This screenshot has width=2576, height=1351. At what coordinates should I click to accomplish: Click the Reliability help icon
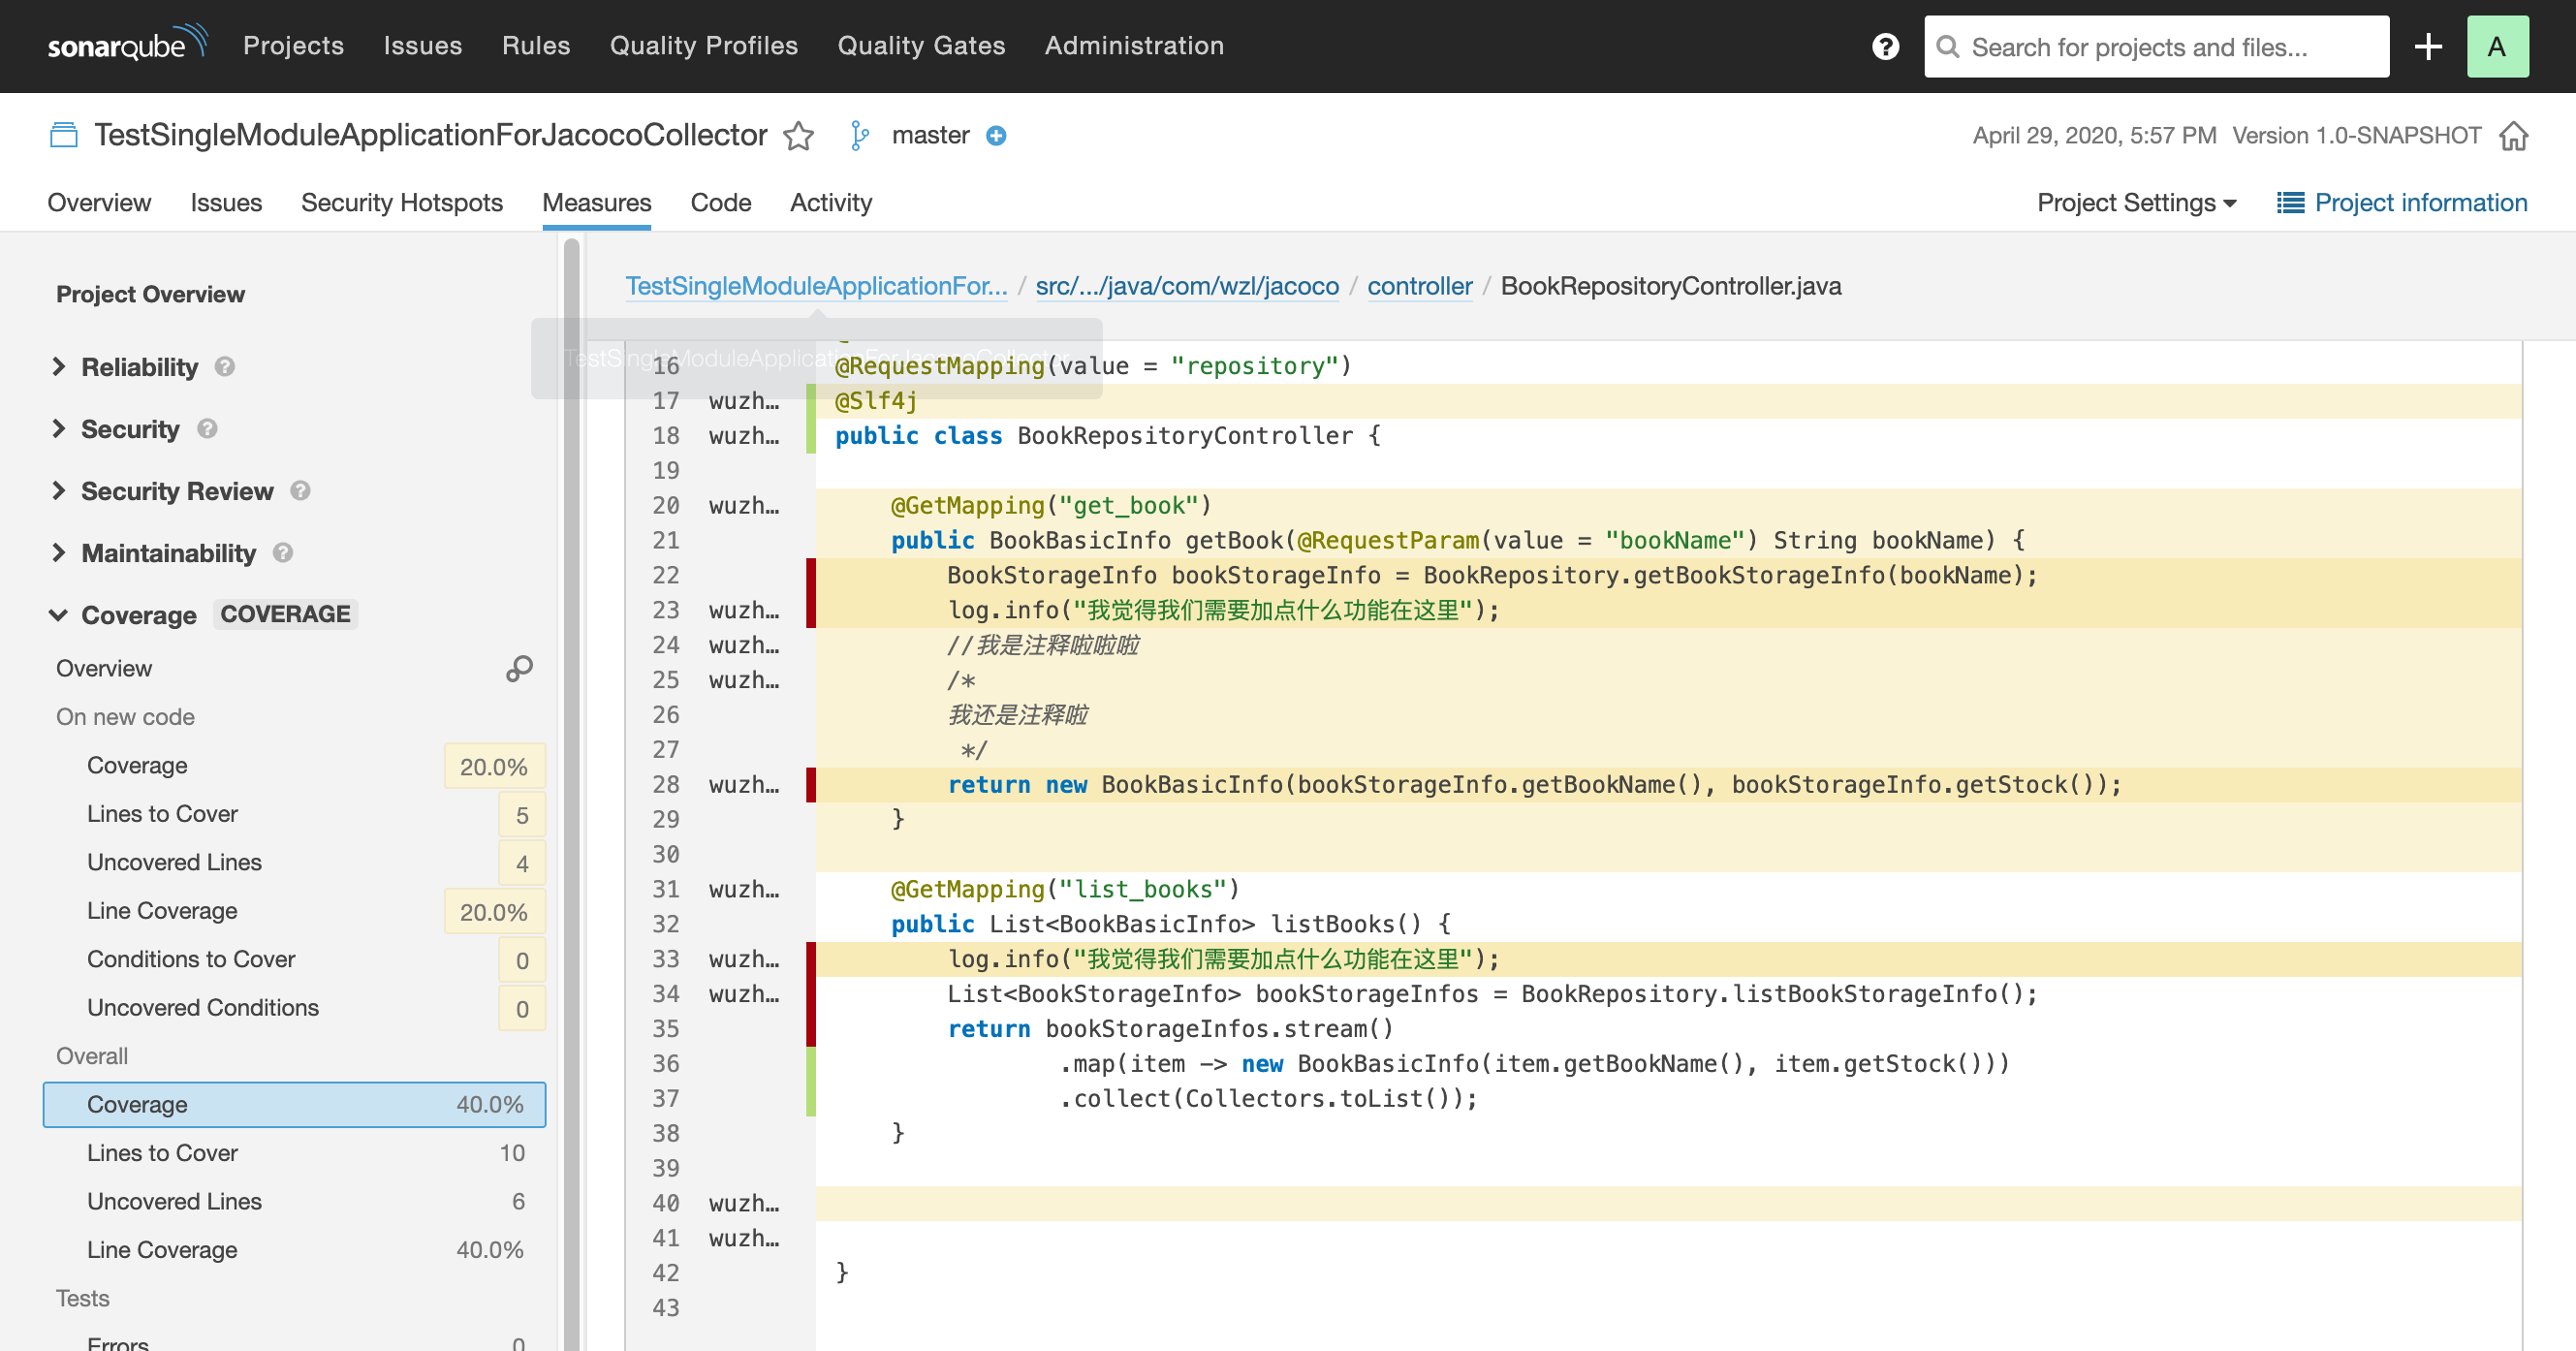point(225,367)
